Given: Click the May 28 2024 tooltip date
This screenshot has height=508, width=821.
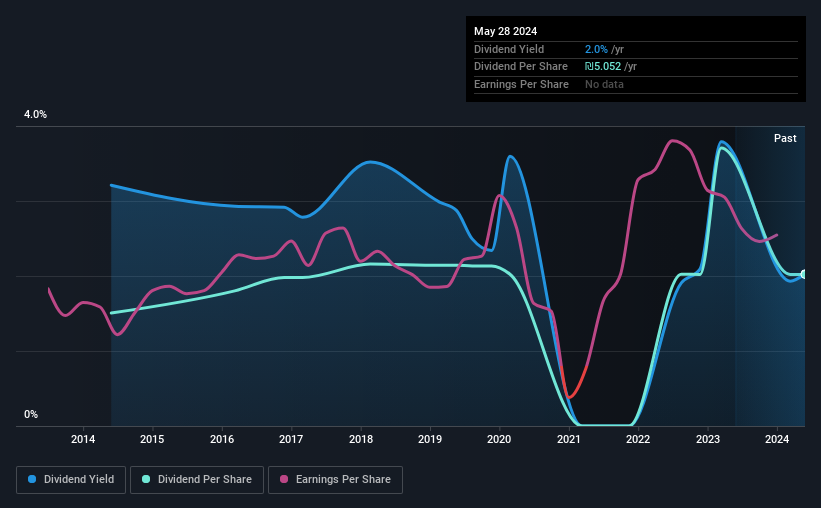Looking at the screenshot, I should tap(505, 31).
